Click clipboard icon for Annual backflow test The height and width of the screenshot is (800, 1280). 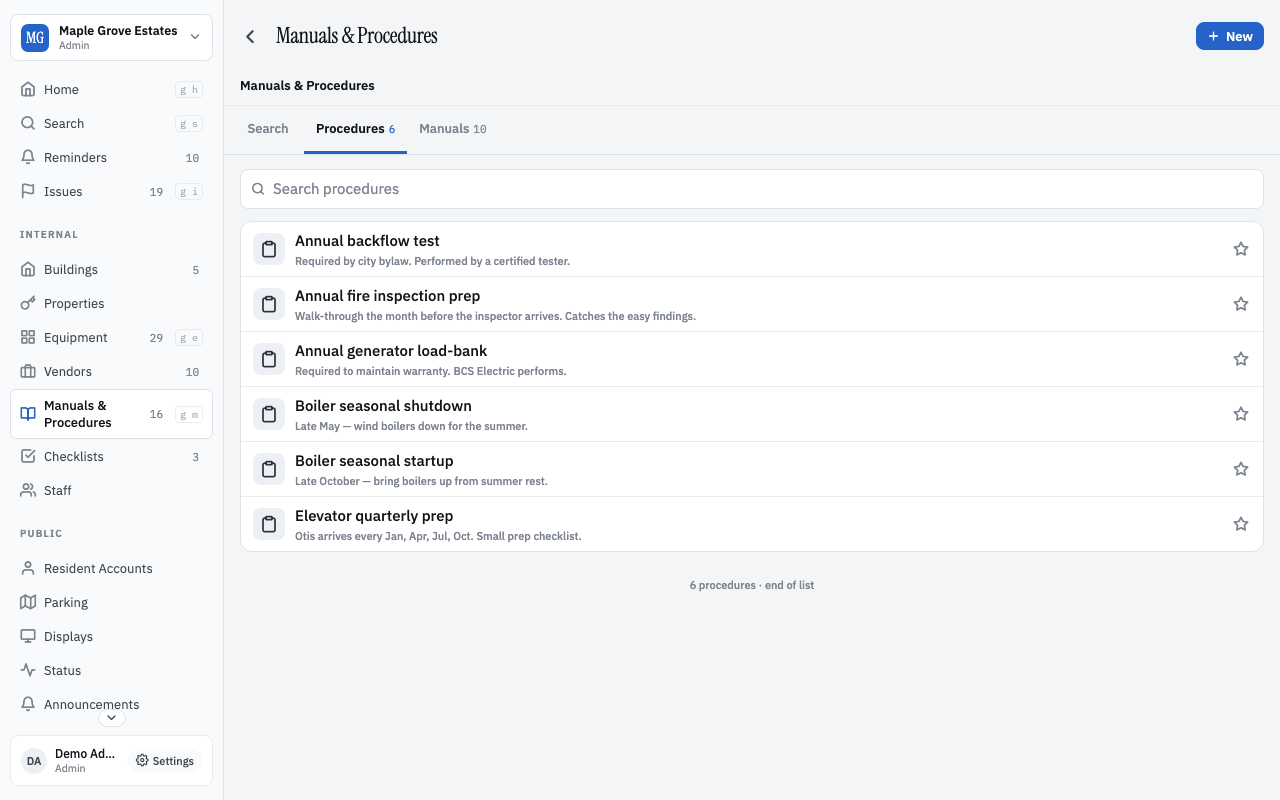[269, 249]
